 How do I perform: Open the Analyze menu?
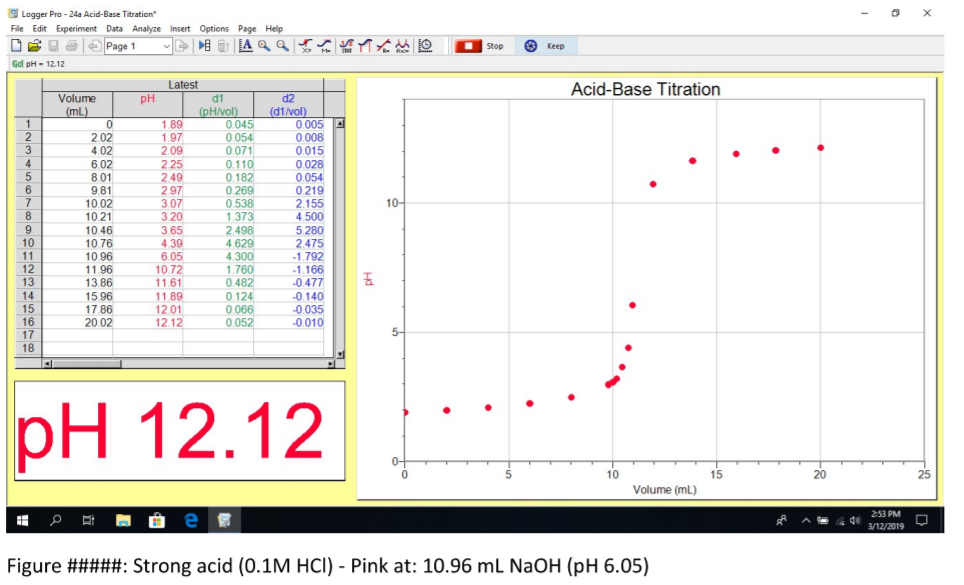click(x=146, y=28)
